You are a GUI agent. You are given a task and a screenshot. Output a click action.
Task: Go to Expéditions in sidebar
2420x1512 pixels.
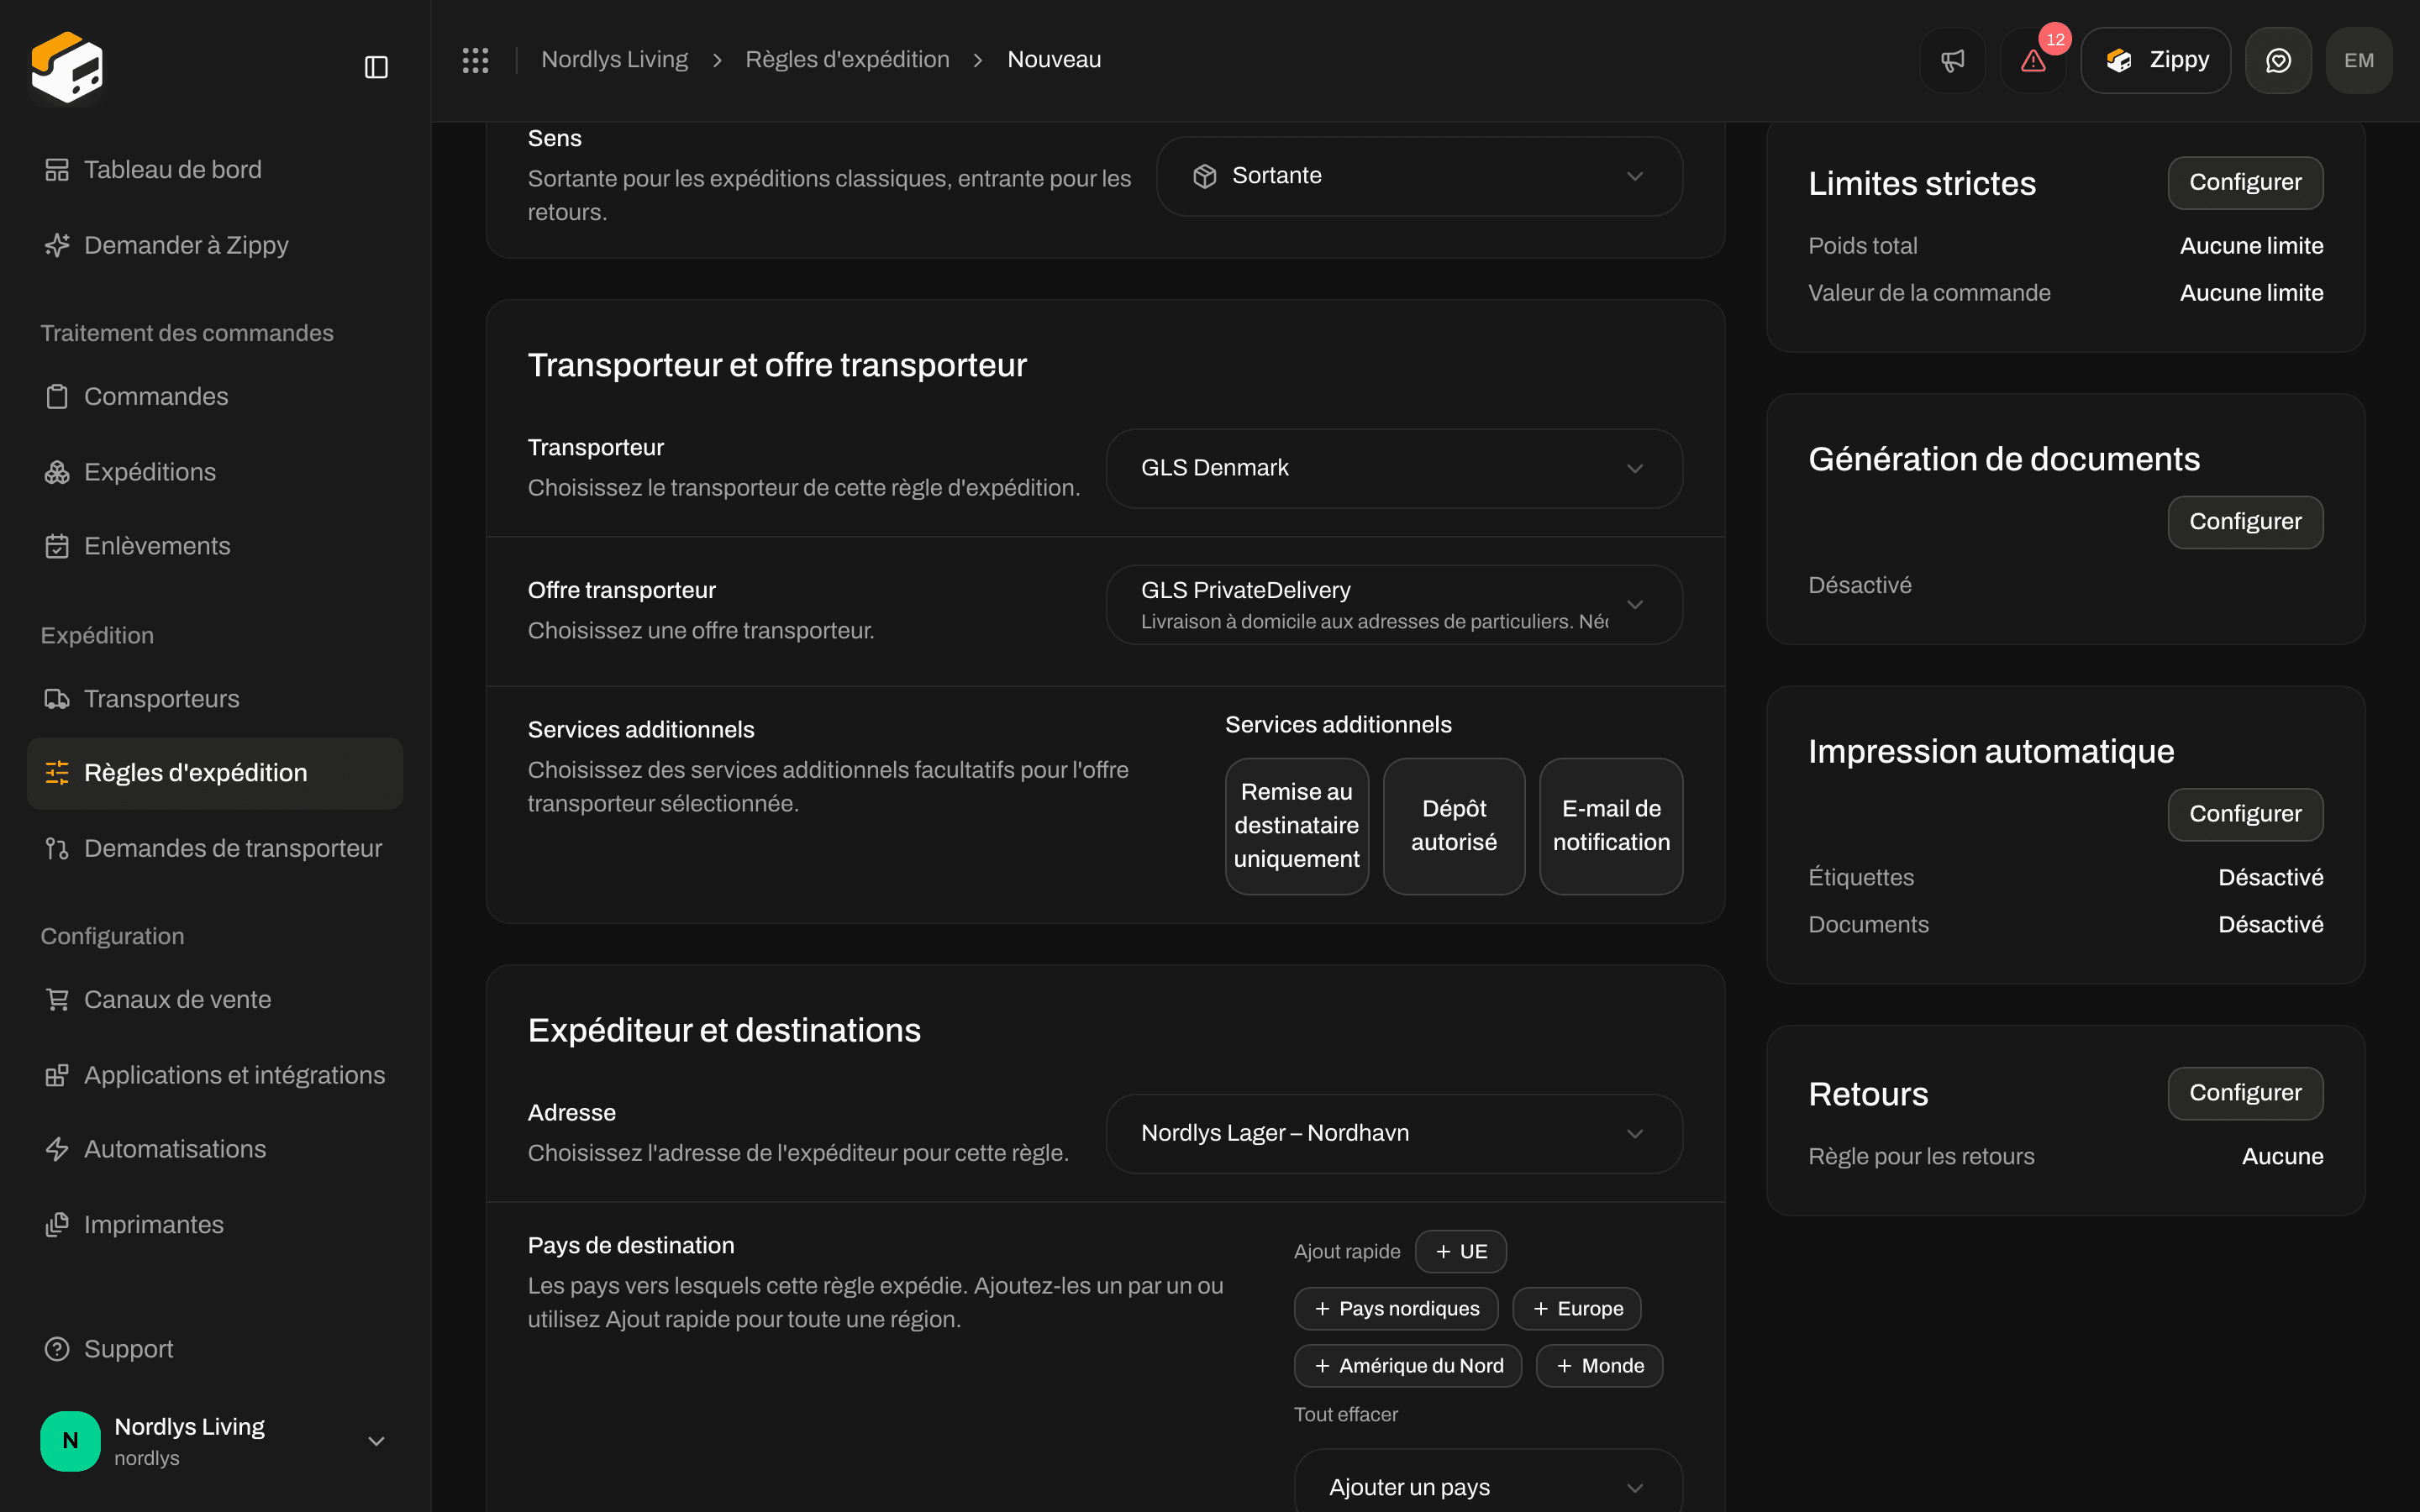point(215,472)
